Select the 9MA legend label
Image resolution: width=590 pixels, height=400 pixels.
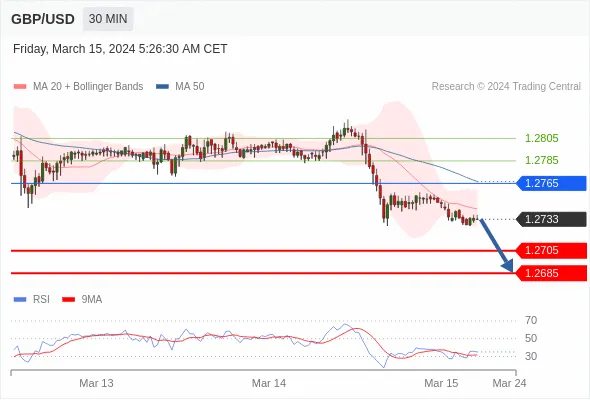(x=92, y=300)
